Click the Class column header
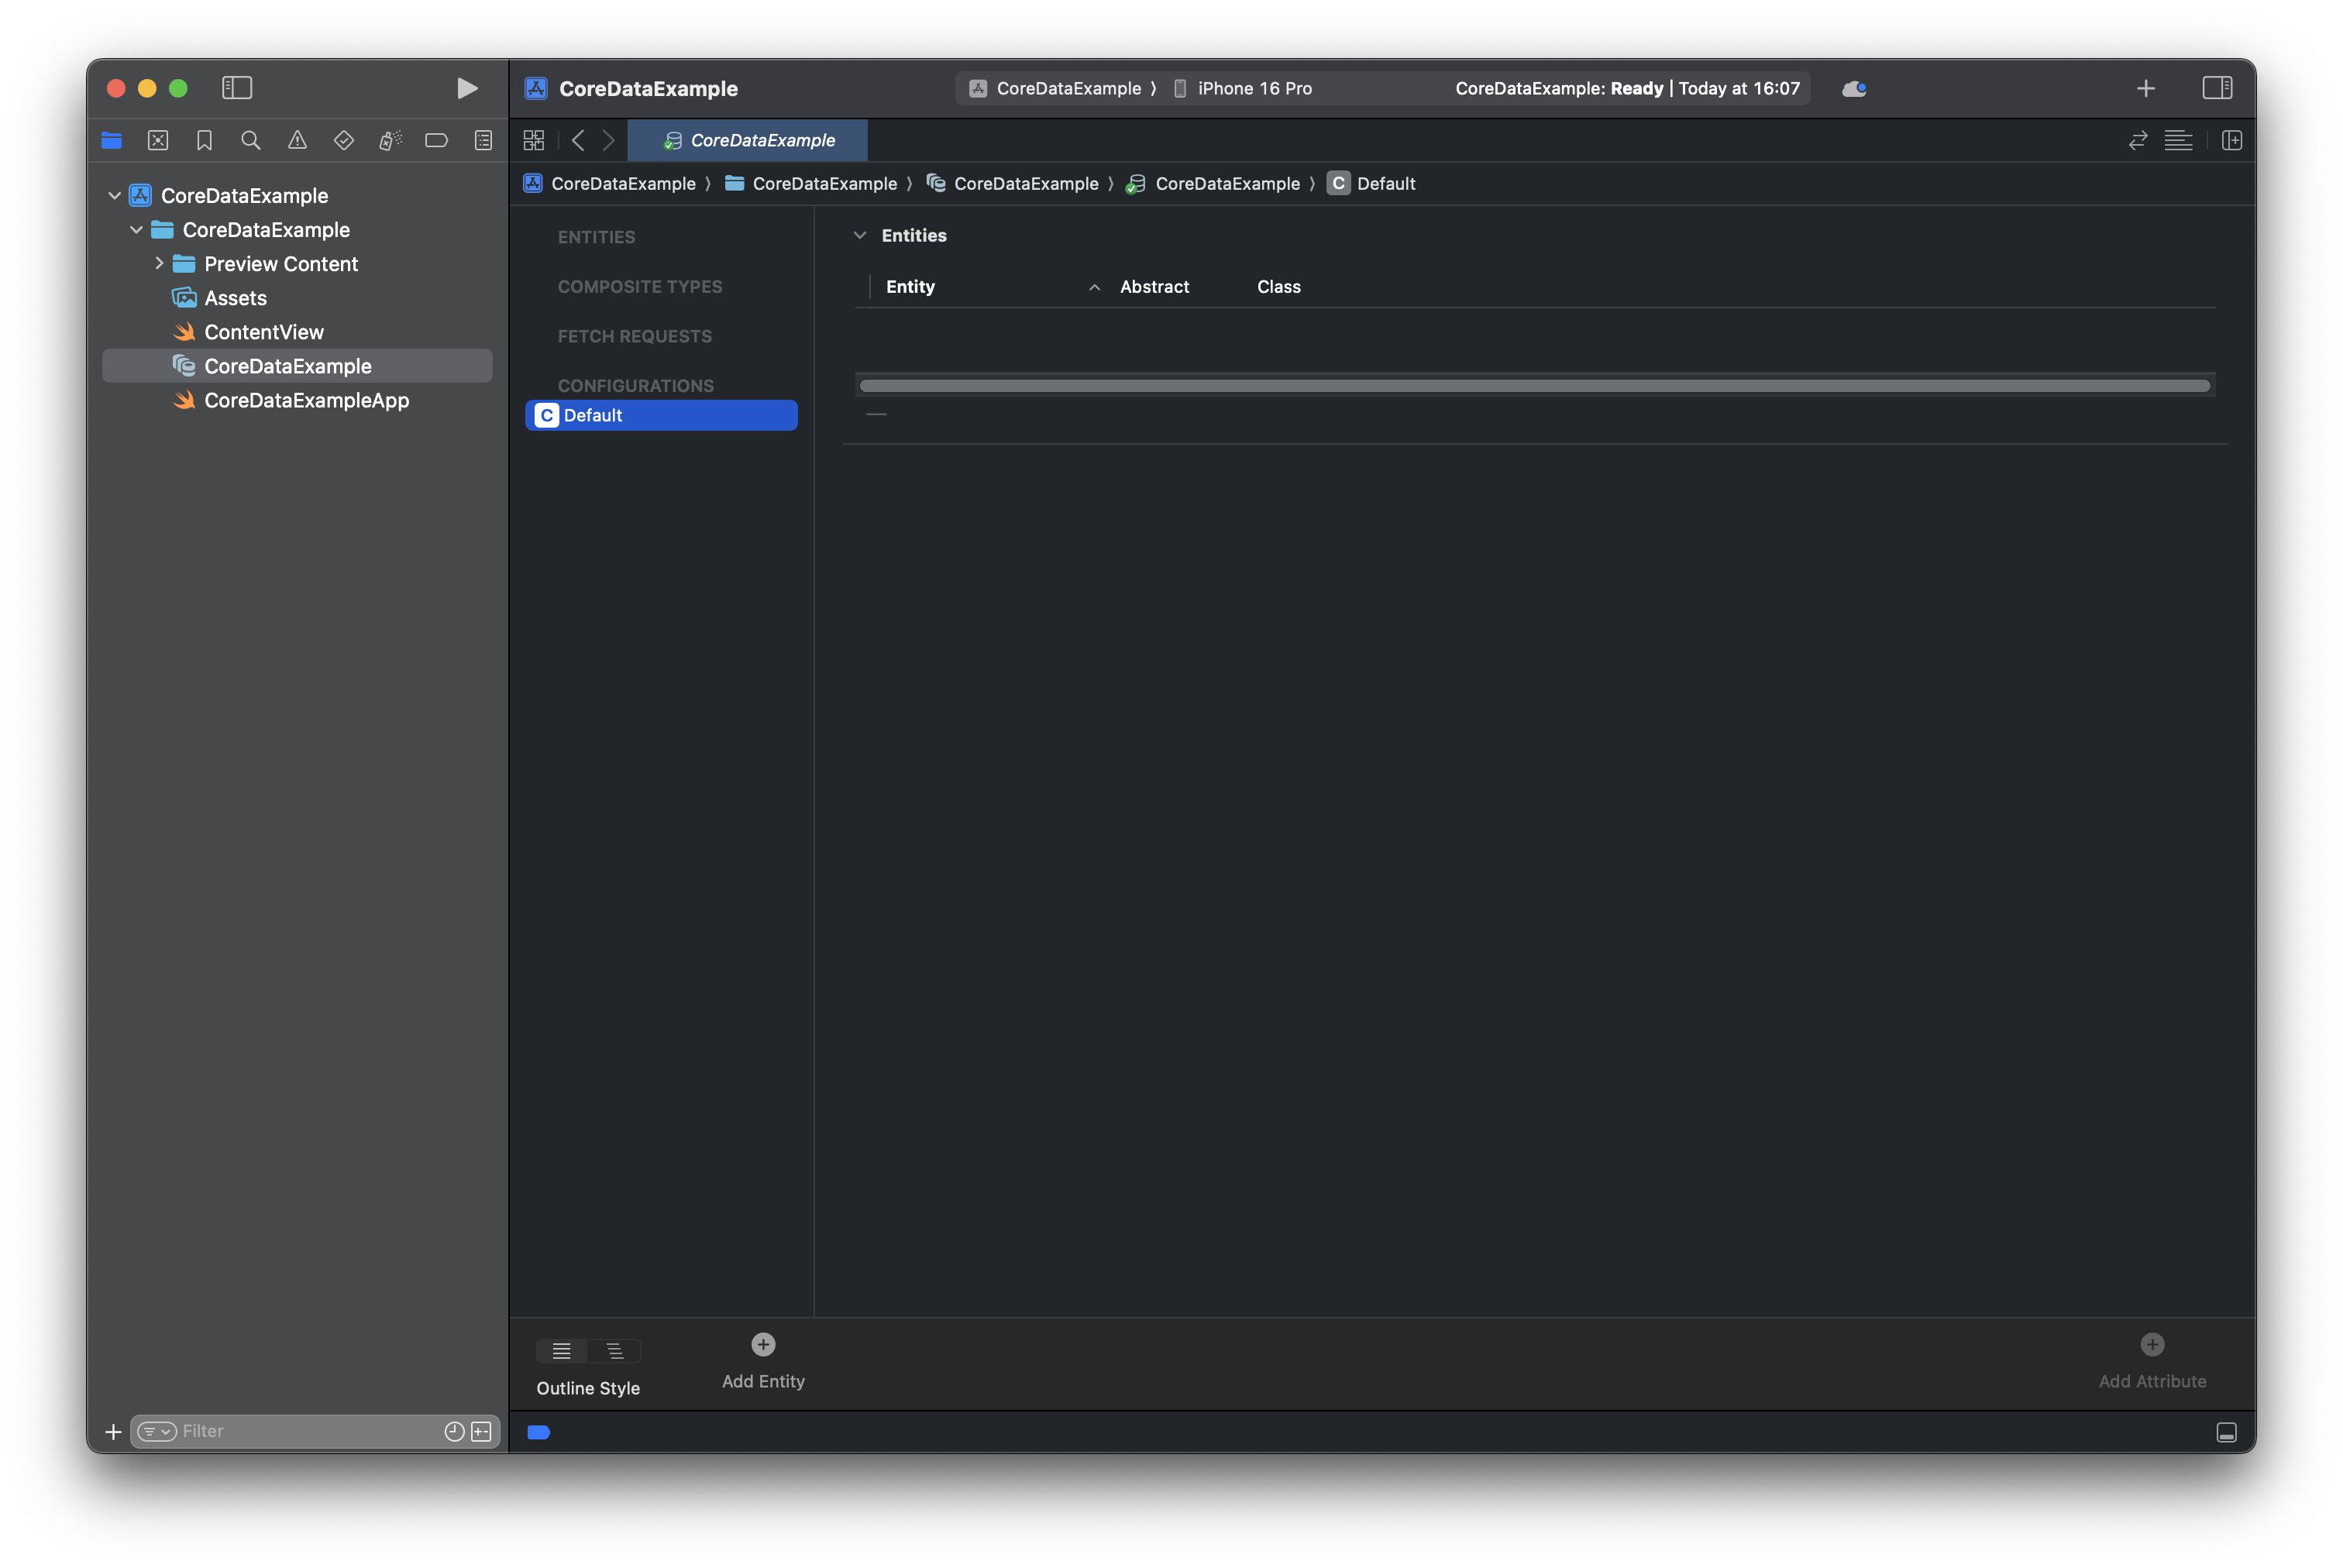Image resolution: width=2343 pixels, height=1568 pixels. coord(1278,287)
